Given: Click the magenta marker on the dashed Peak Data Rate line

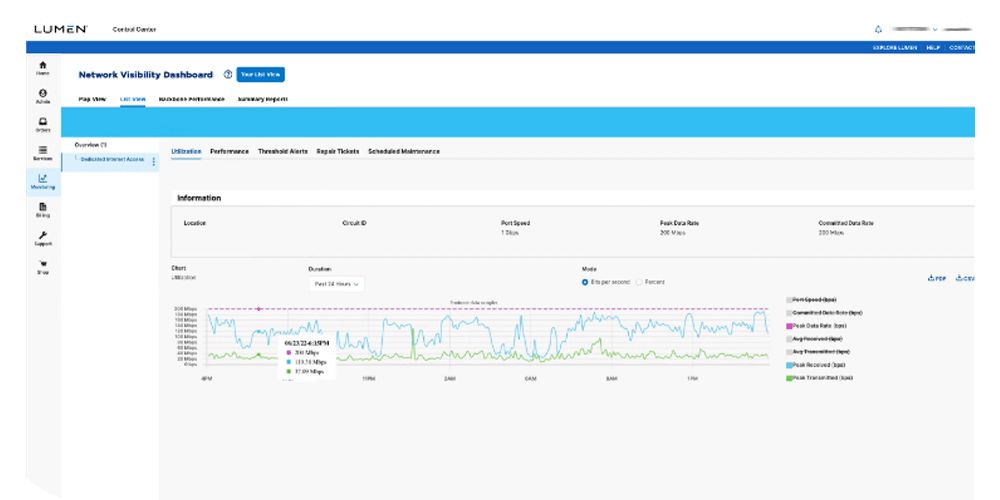Looking at the screenshot, I should (258, 309).
